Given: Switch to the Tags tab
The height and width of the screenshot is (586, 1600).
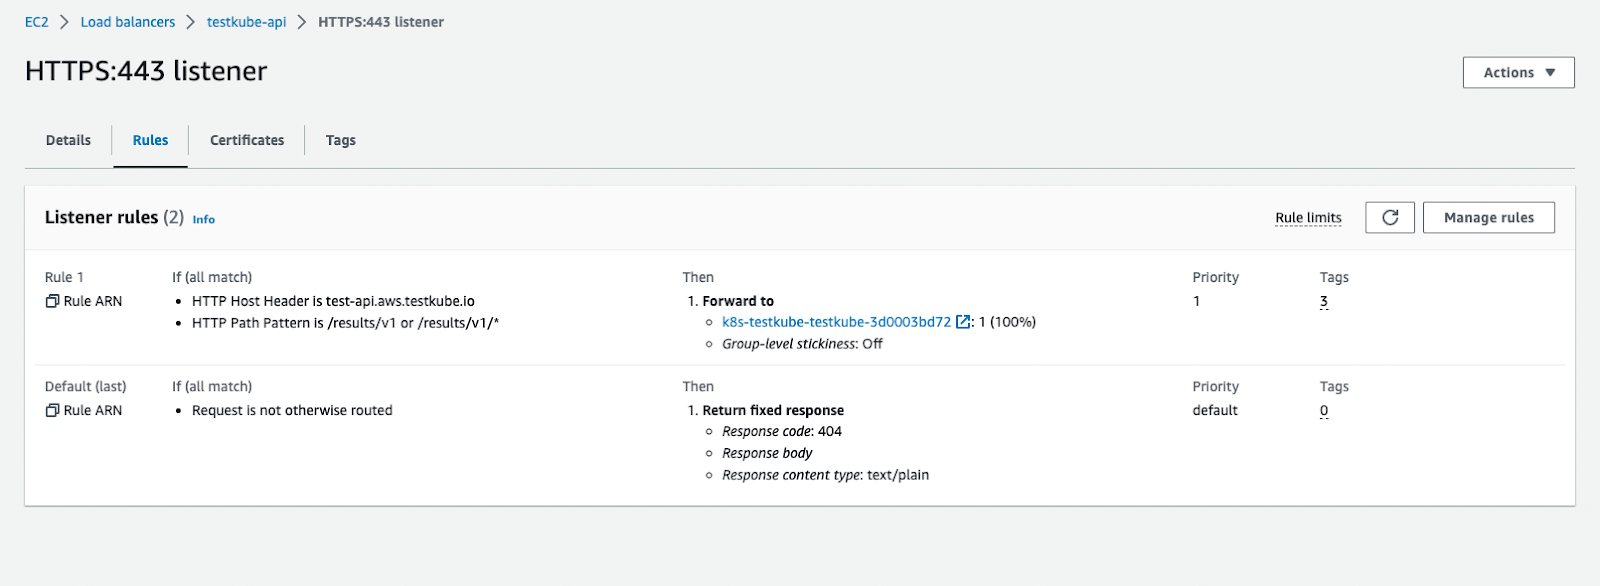Looking at the screenshot, I should tap(340, 140).
